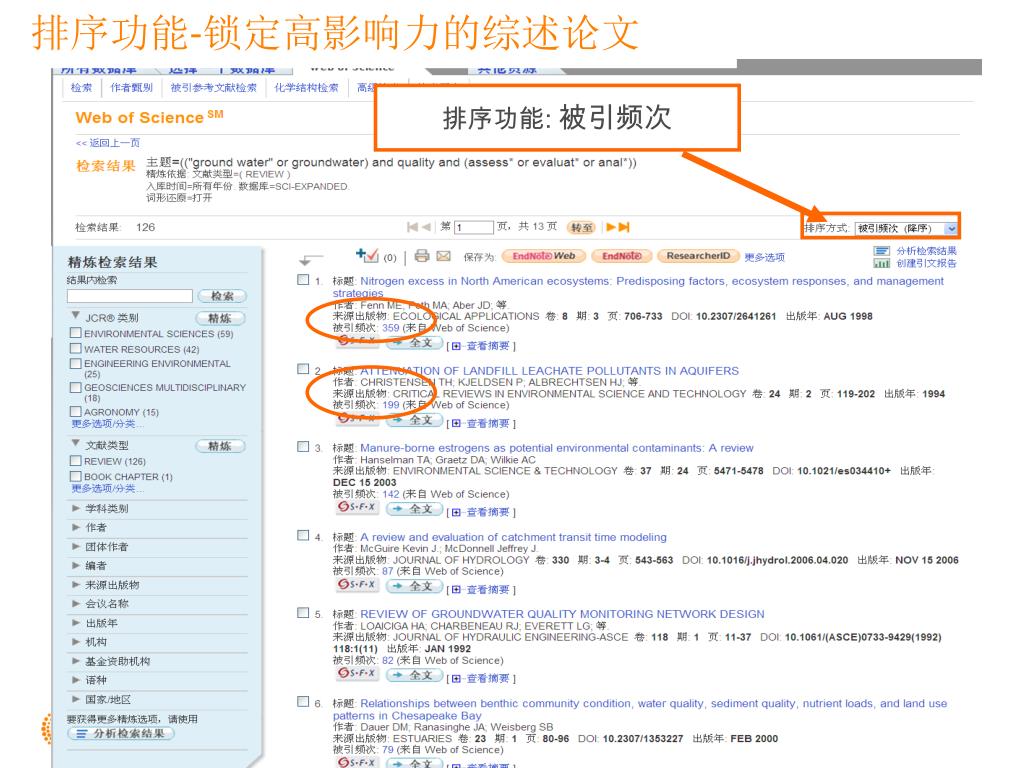Tick the checkbox for result 5

click(x=303, y=613)
